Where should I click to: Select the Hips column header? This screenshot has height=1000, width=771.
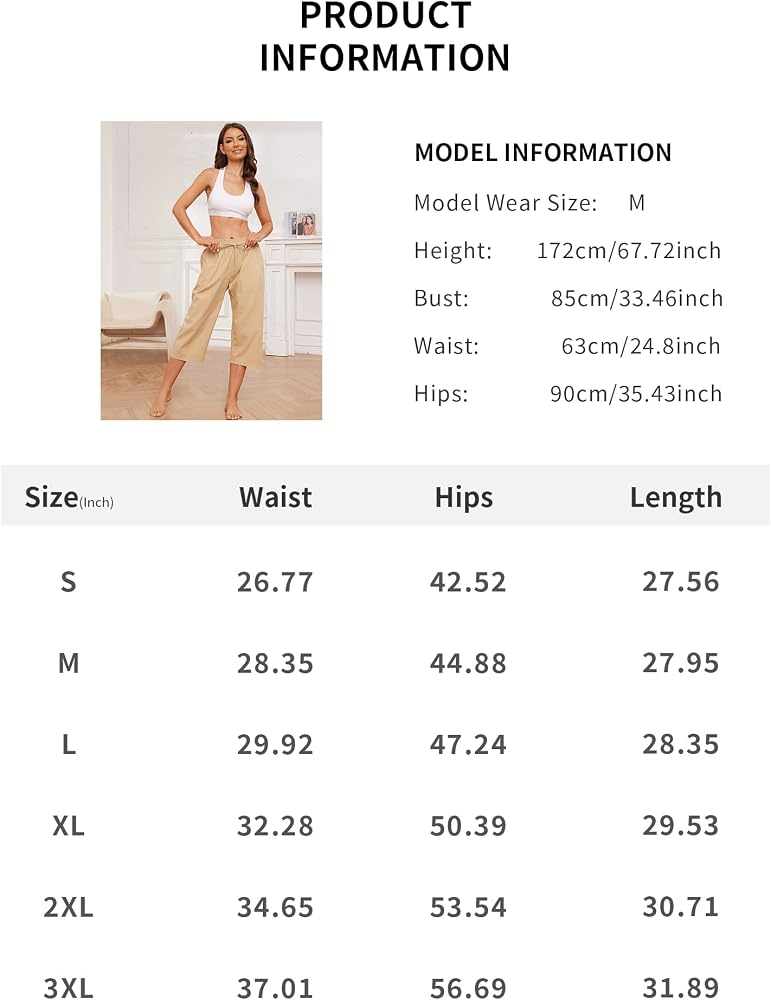pyautogui.click(x=464, y=498)
